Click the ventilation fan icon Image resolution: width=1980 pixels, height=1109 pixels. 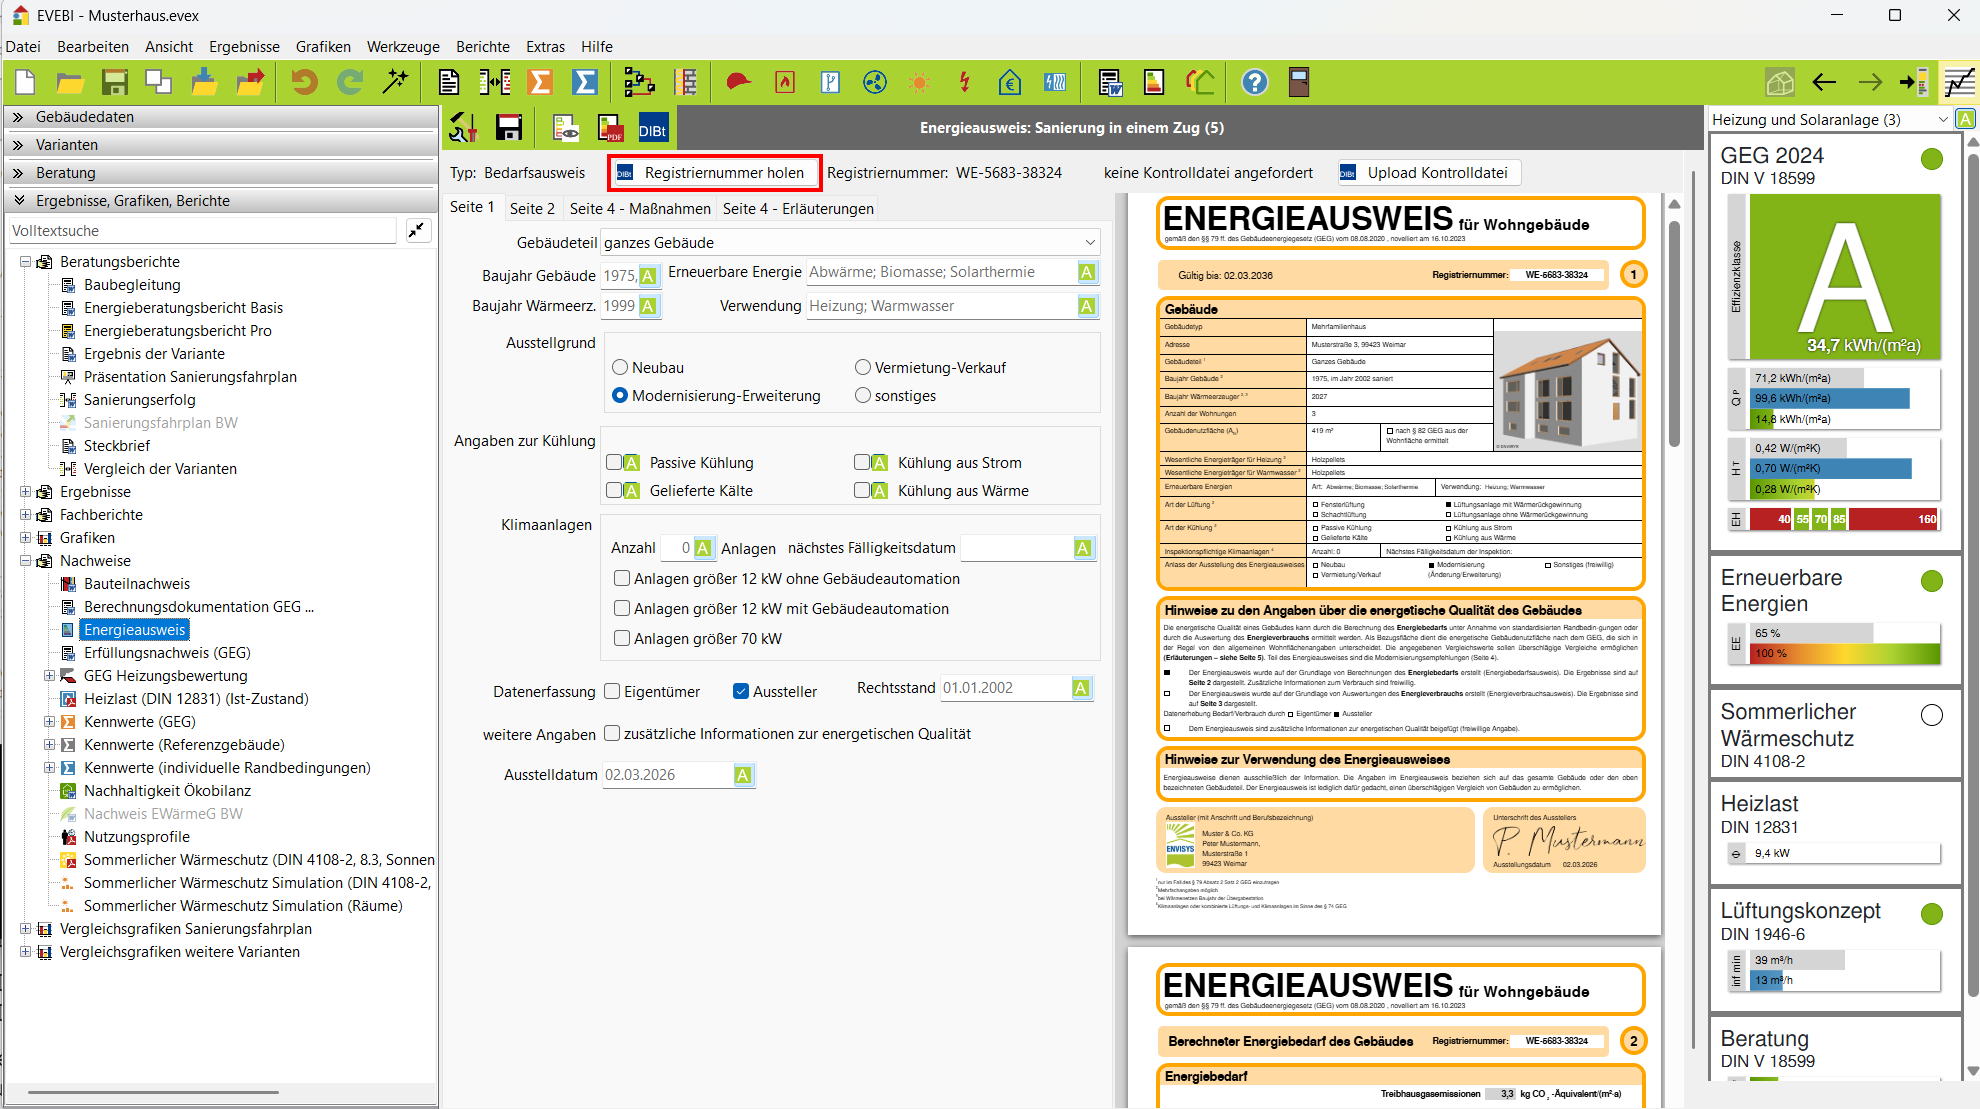click(x=875, y=82)
